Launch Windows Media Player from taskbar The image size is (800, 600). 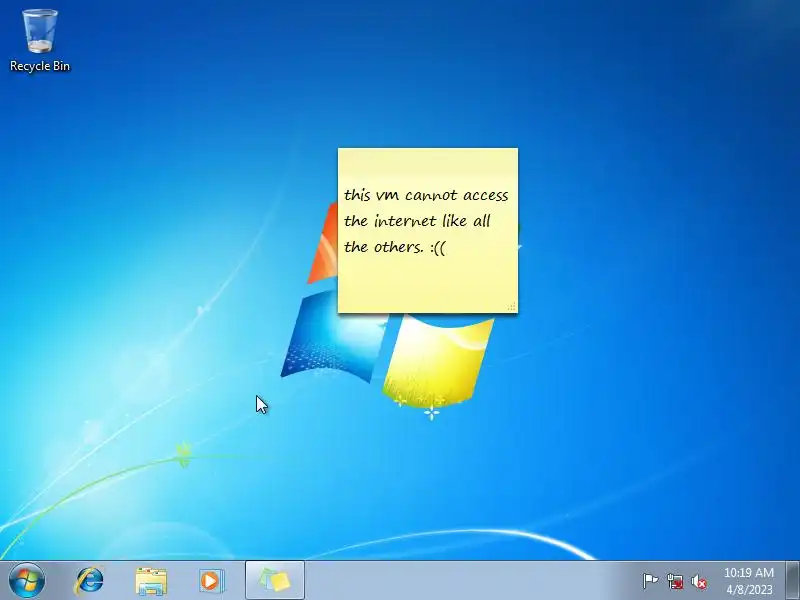(211, 581)
